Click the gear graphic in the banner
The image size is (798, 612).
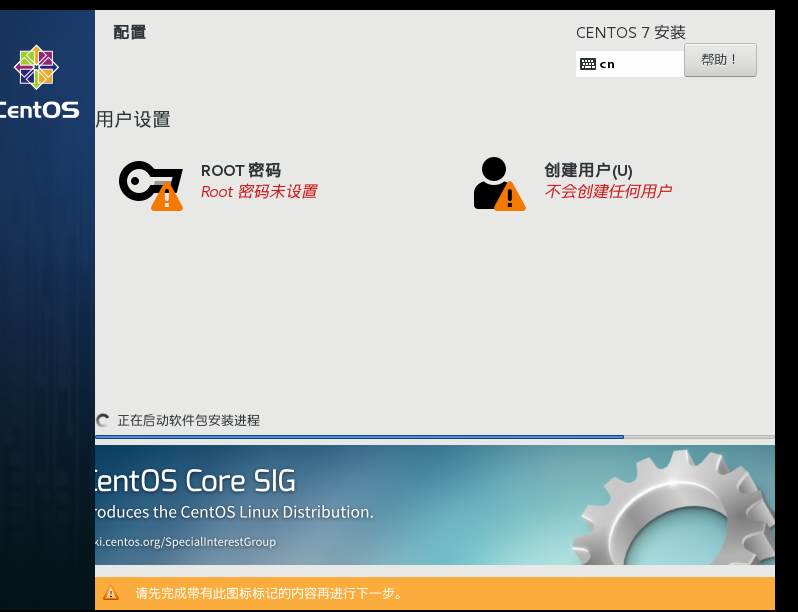(674, 507)
